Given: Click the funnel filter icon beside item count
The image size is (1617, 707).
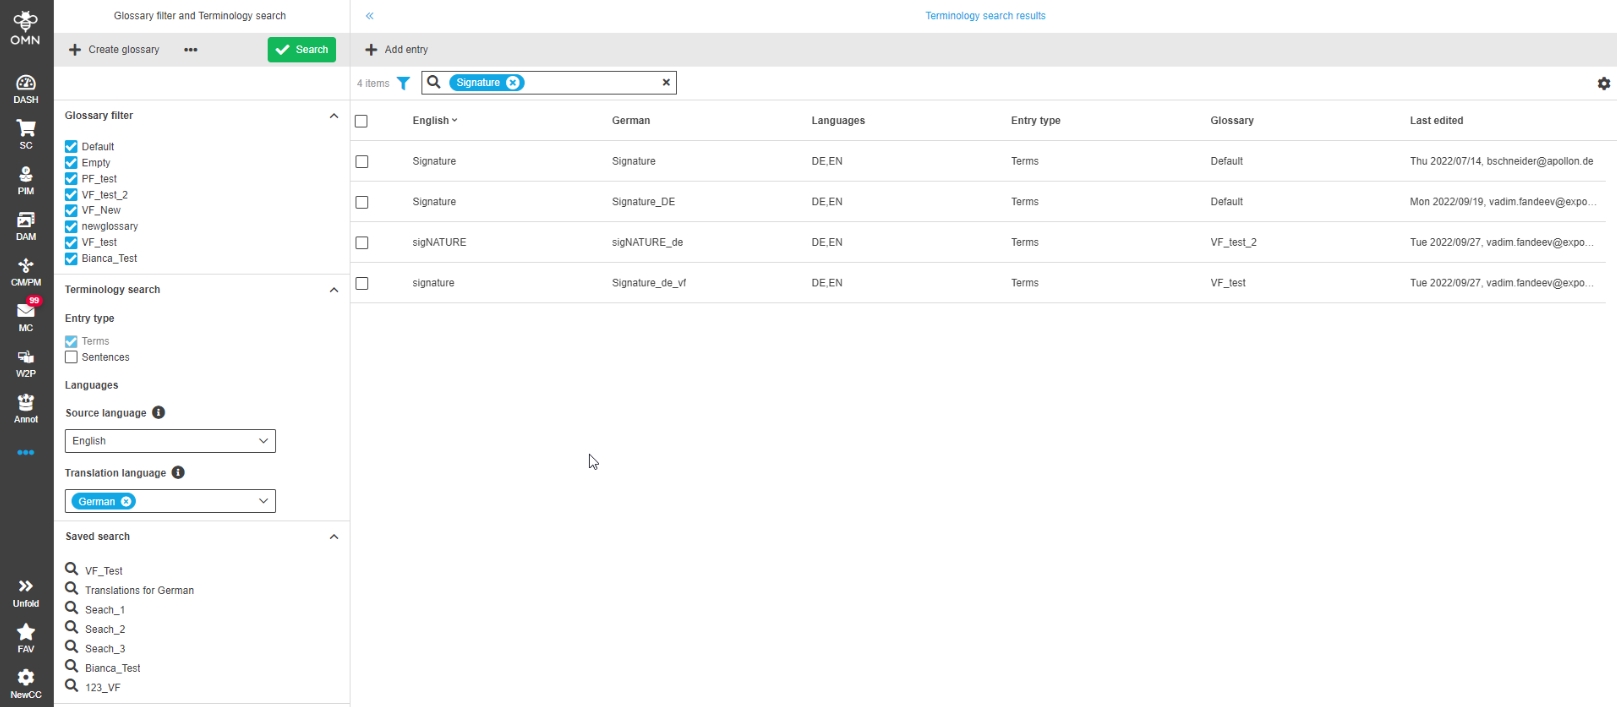Looking at the screenshot, I should point(403,84).
